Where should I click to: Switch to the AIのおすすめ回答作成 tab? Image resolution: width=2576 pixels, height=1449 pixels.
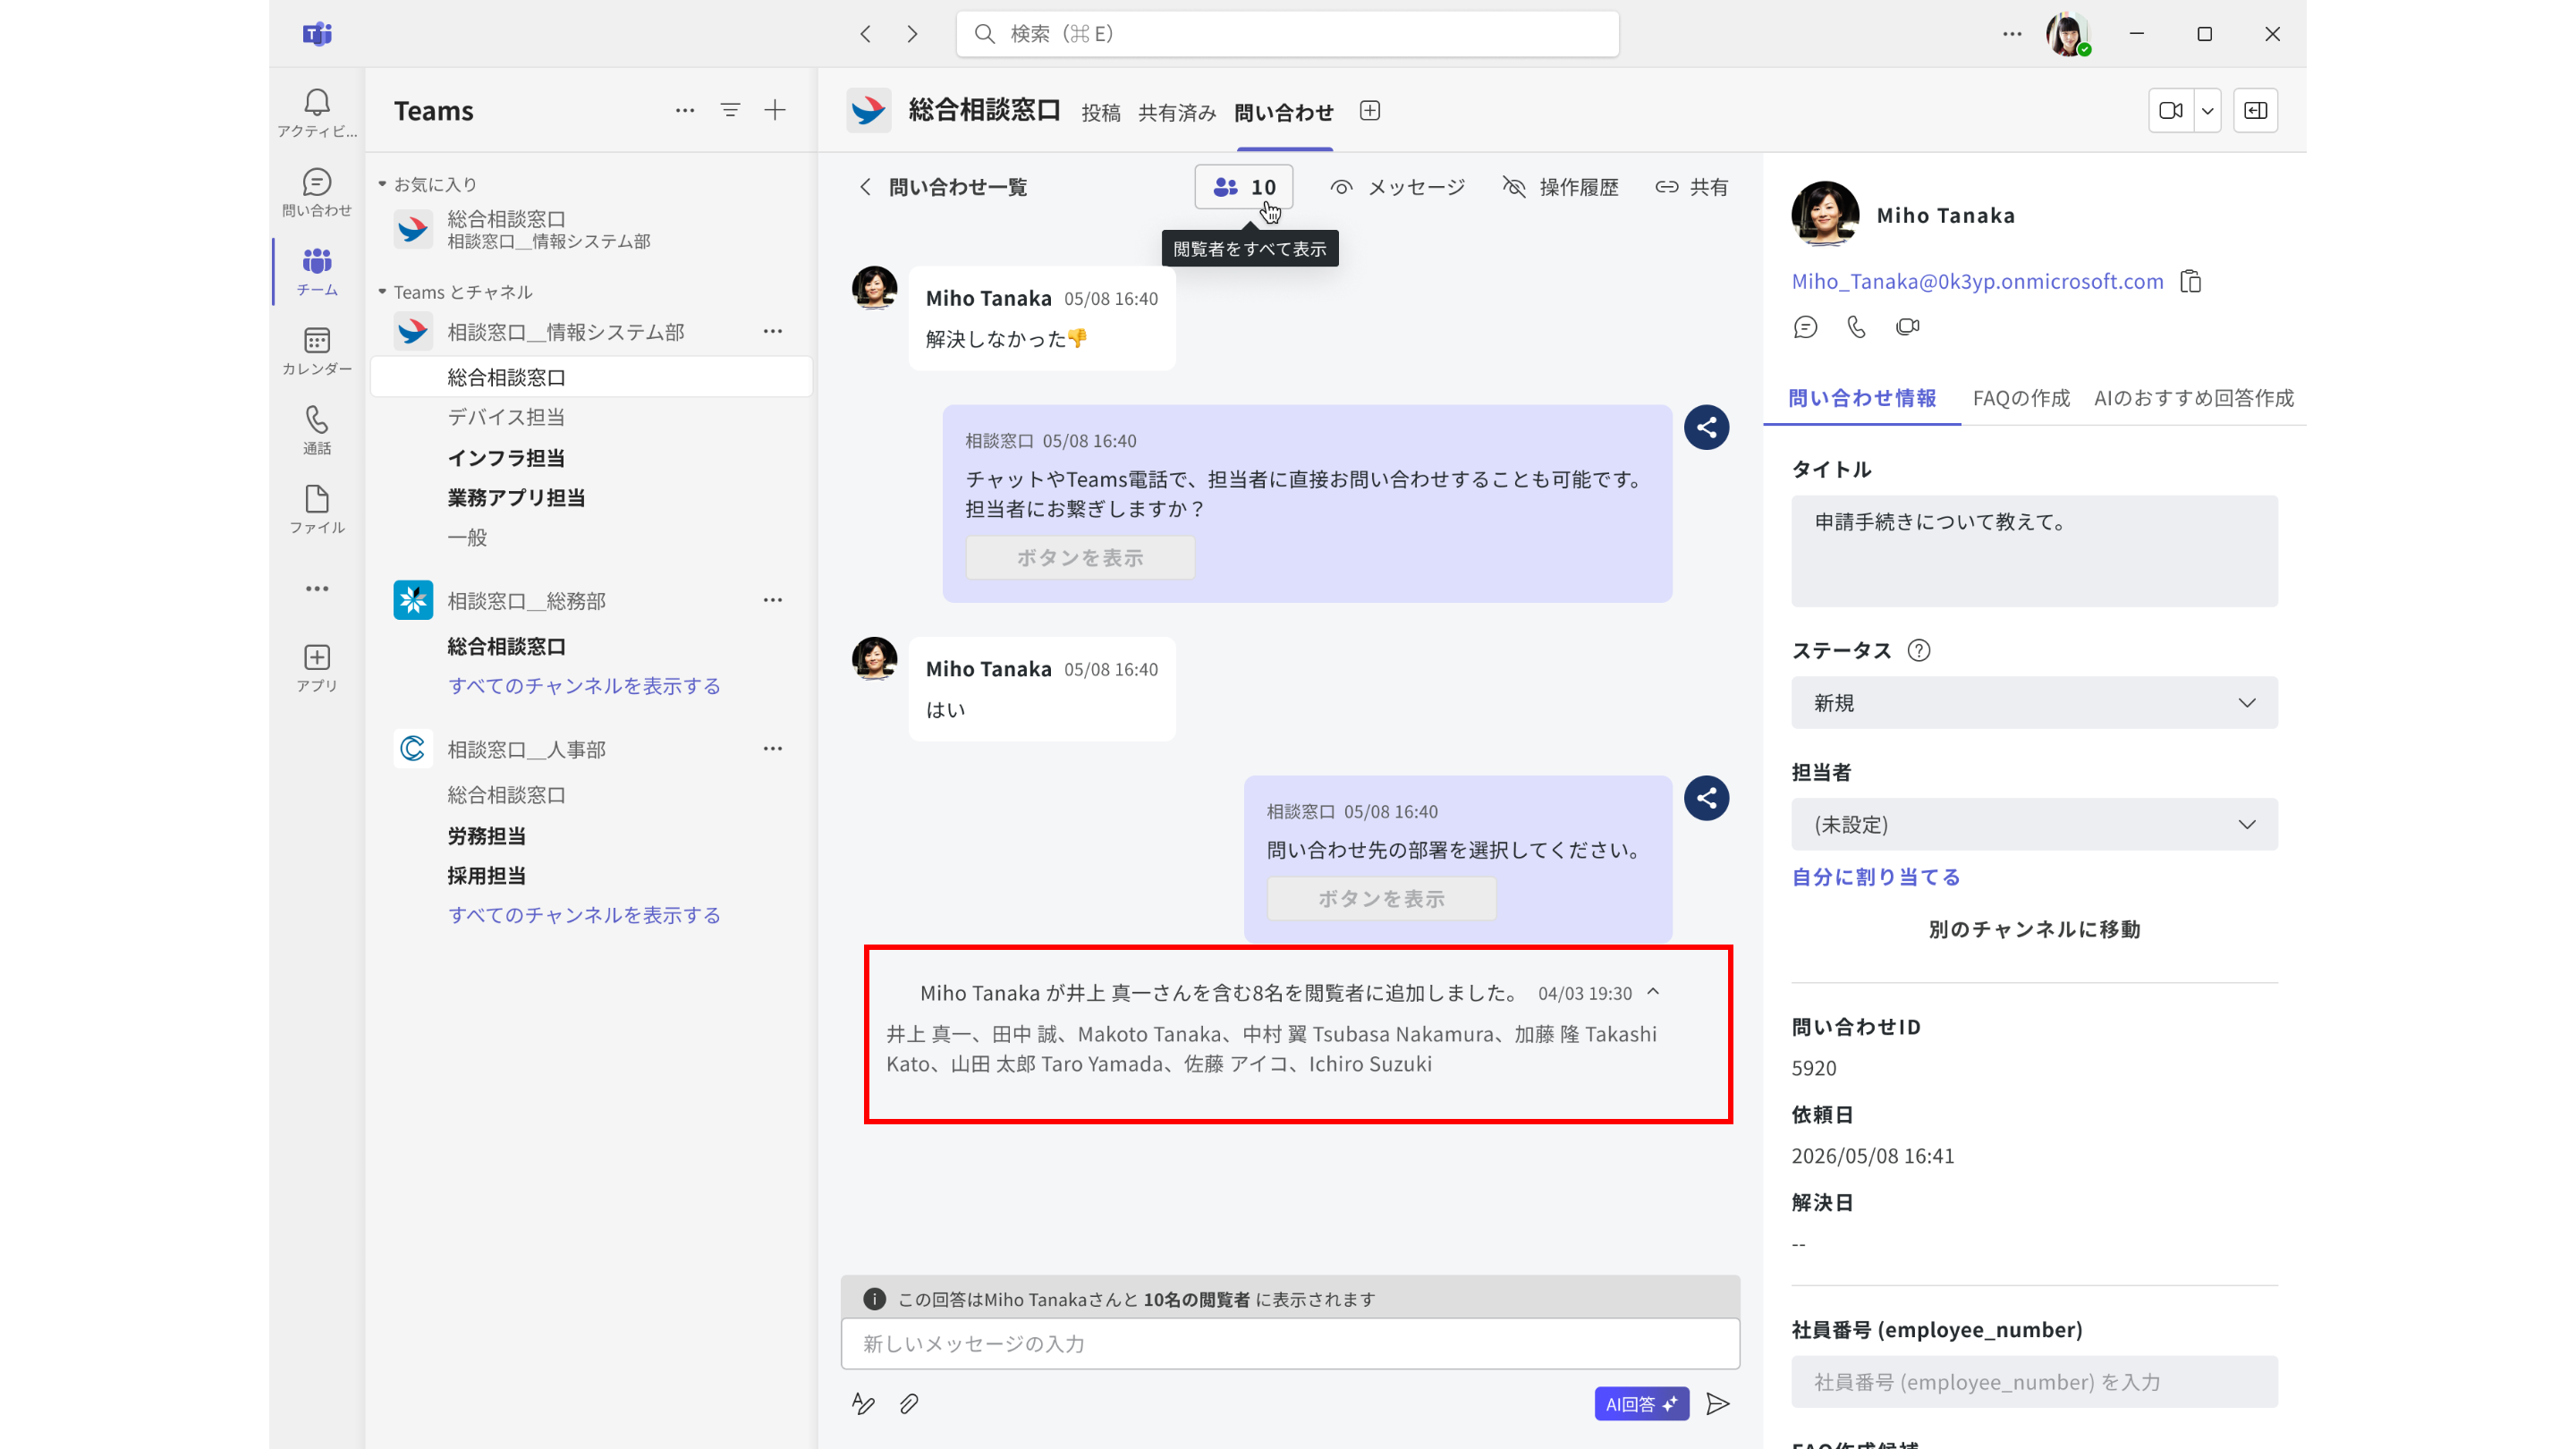pos(2193,398)
